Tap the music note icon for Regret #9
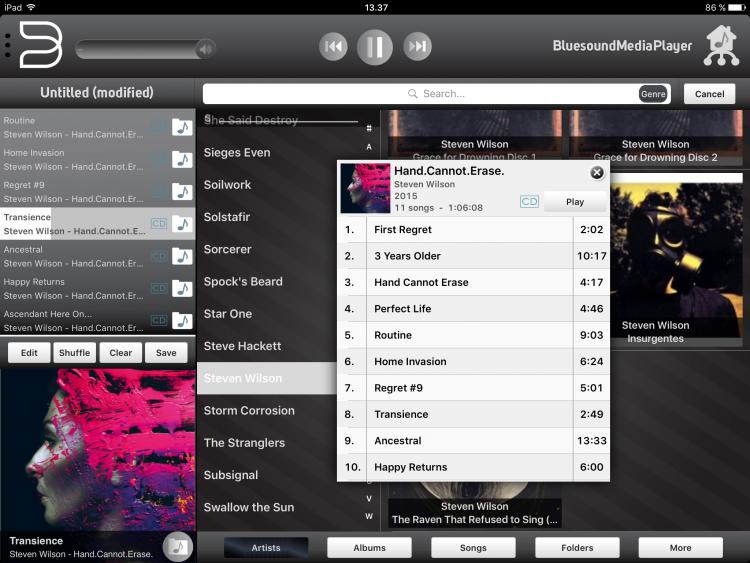The width and height of the screenshot is (750, 563). (x=182, y=191)
